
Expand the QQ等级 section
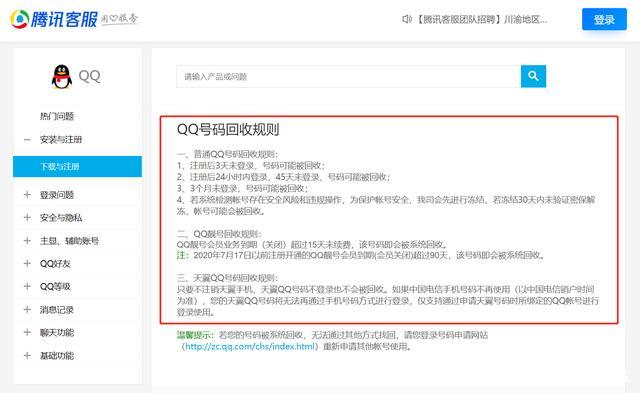pos(27,286)
